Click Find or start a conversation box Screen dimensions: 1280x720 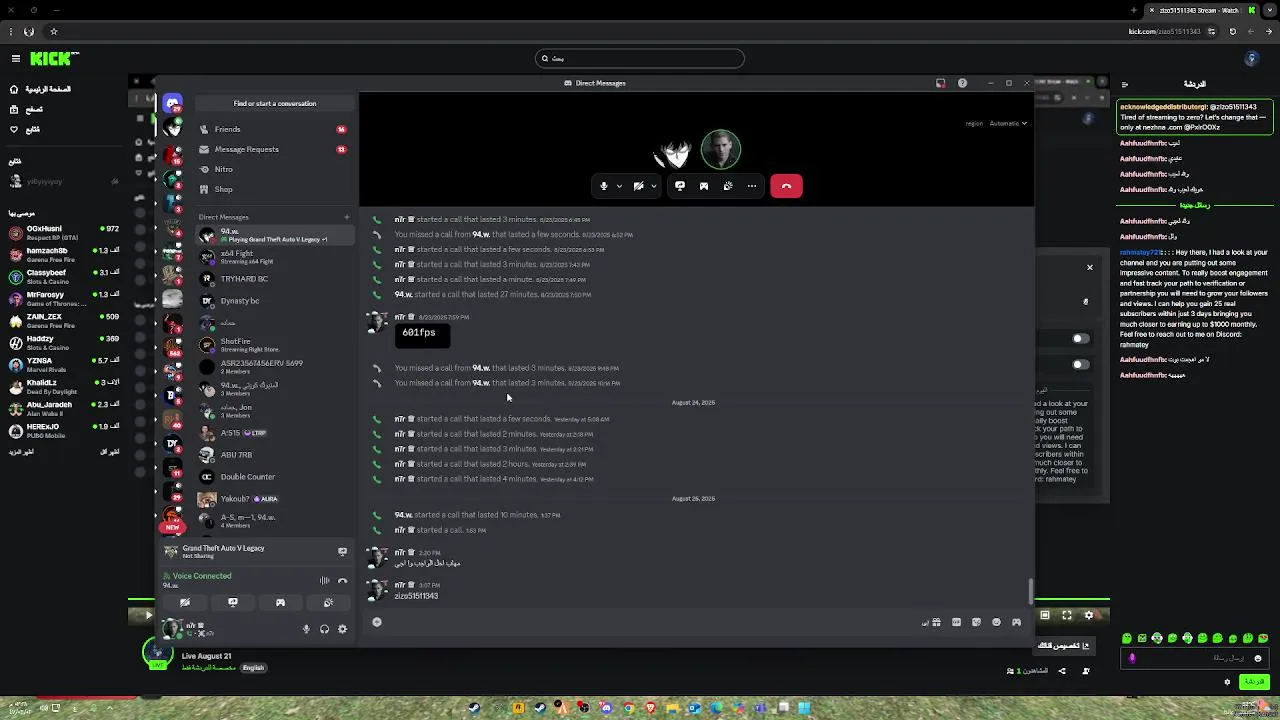coord(275,103)
